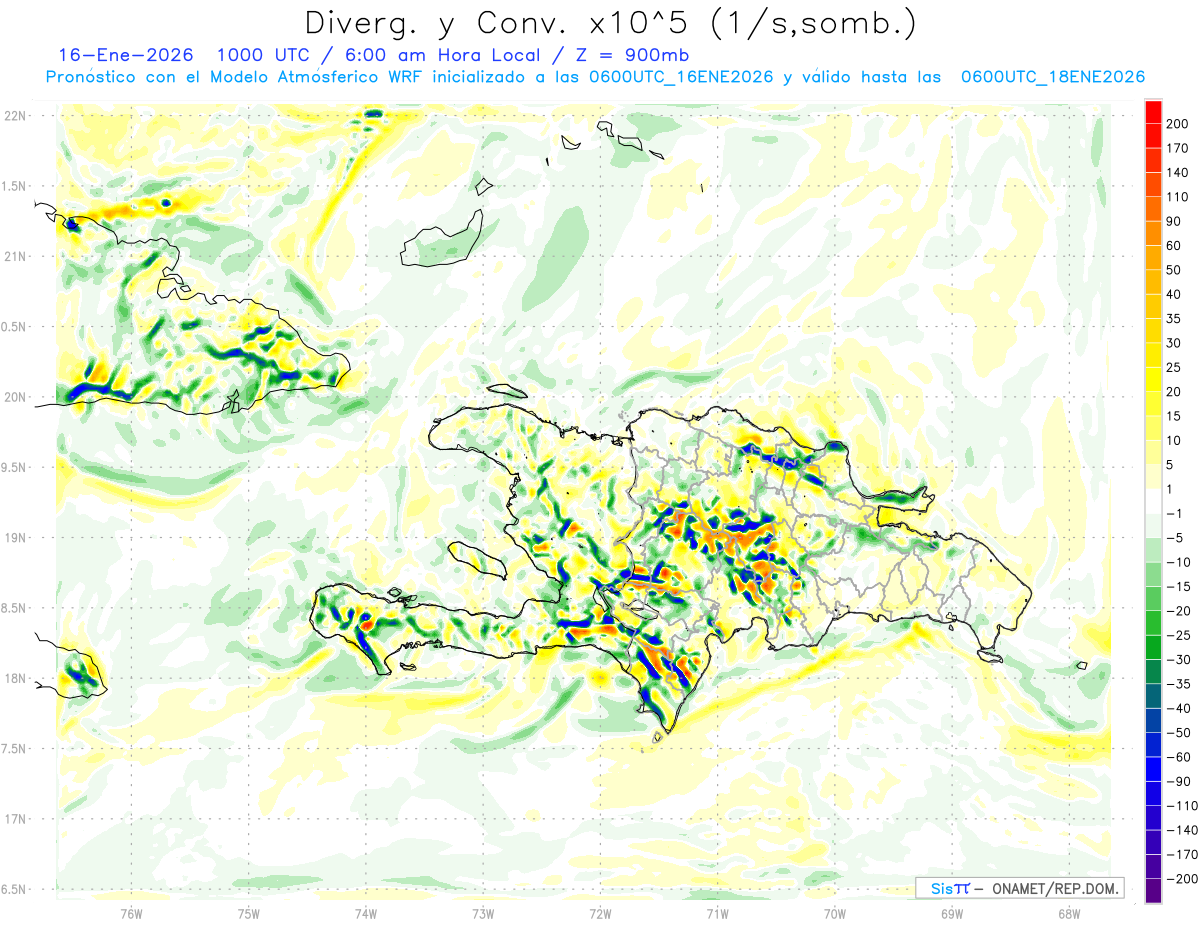Click the "21N" latitude label
Image resolution: width=1200 pixels, height=927 pixels.
pyautogui.click(x=17, y=257)
